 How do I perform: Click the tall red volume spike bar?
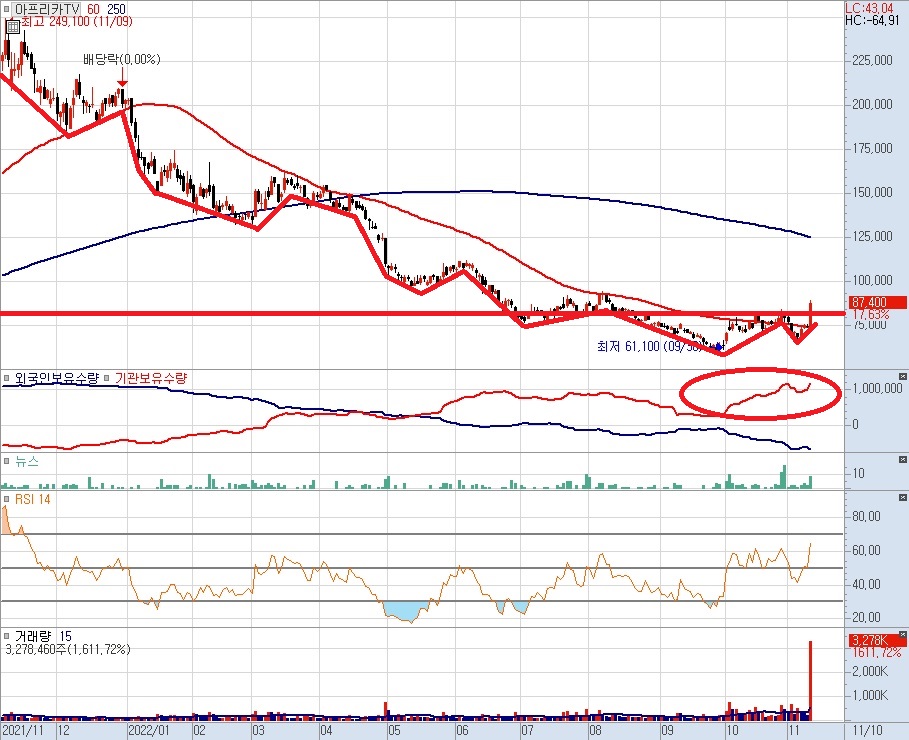pyautogui.click(x=810, y=681)
